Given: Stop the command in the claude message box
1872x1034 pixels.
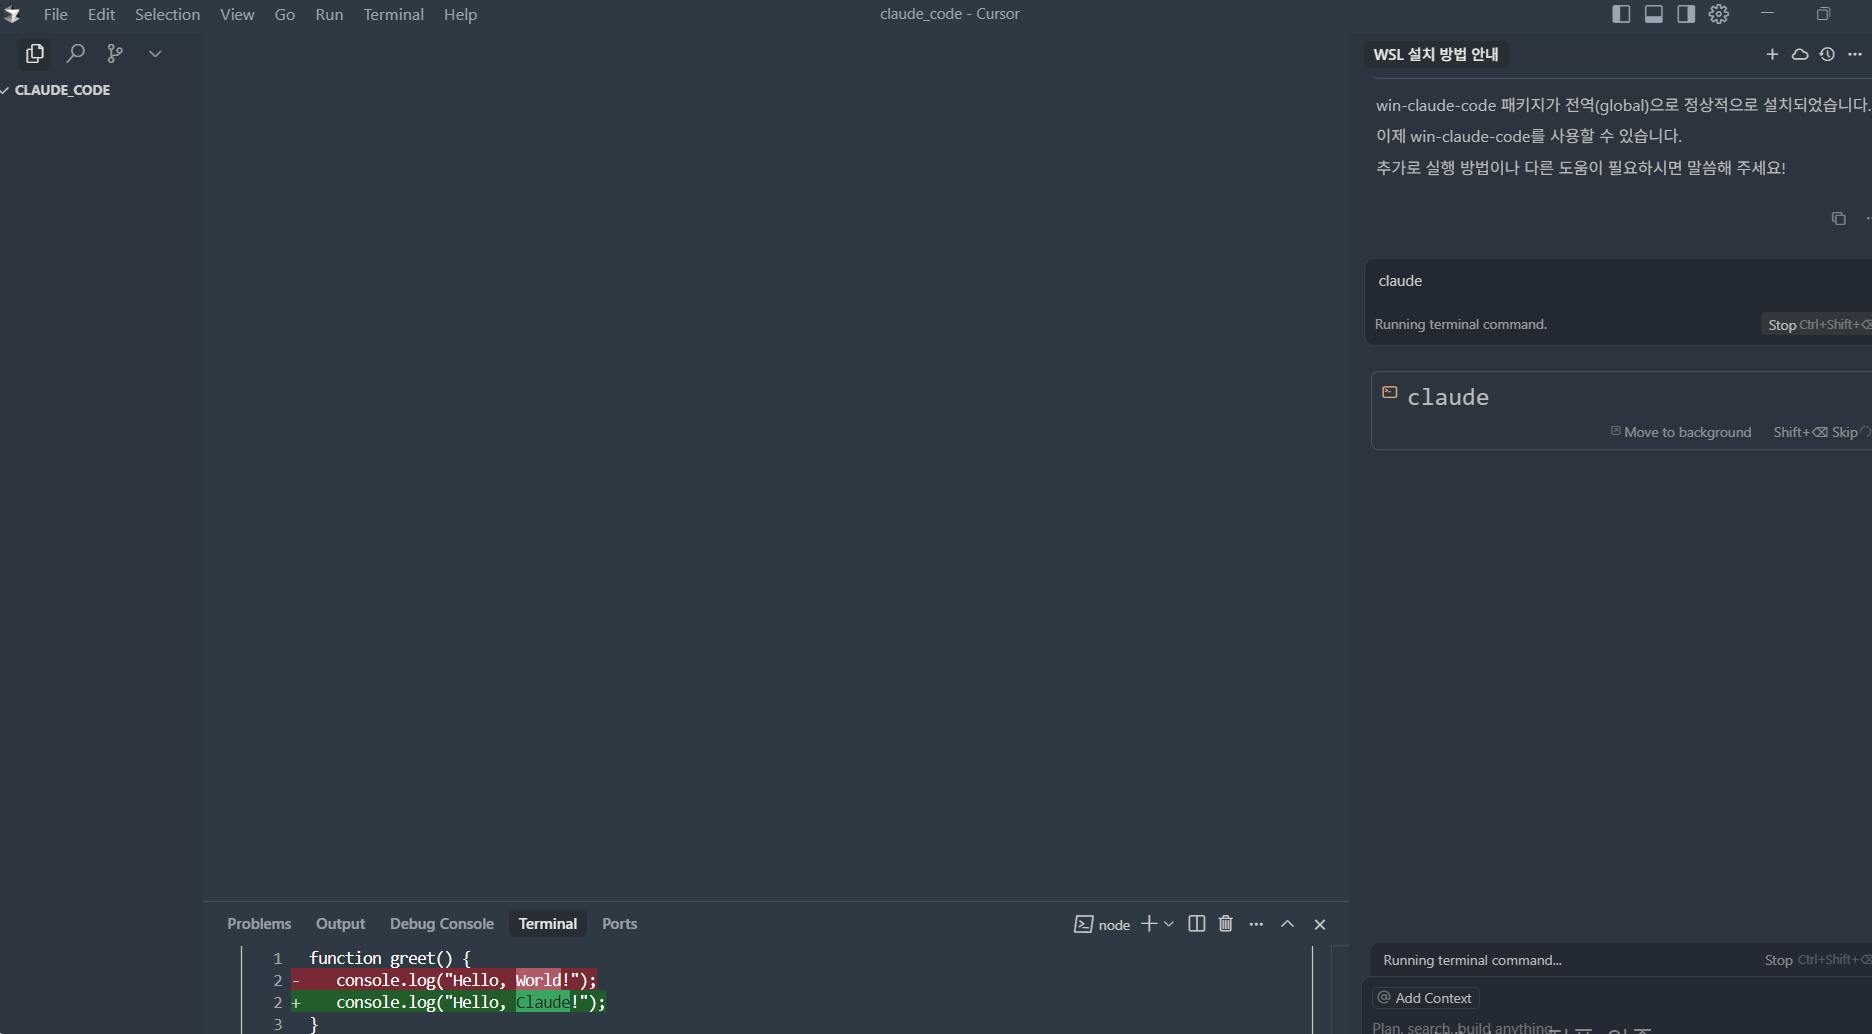Looking at the screenshot, I should [x=1815, y=325].
